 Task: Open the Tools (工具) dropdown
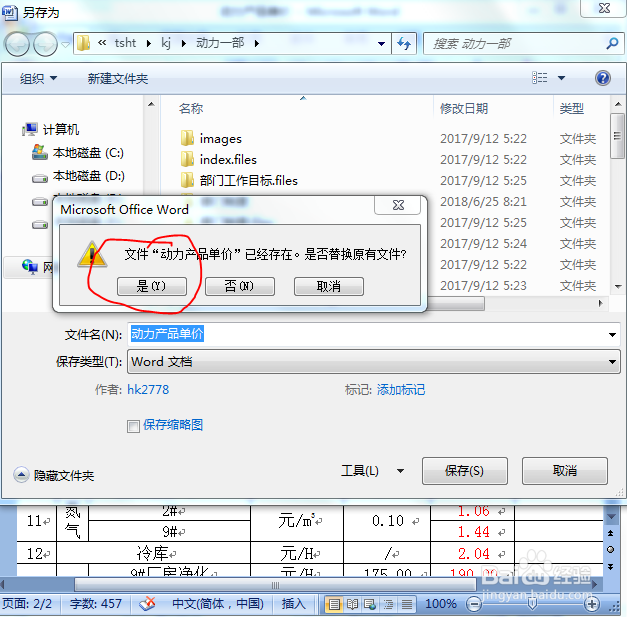pyautogui.click(x=372, y=471)
